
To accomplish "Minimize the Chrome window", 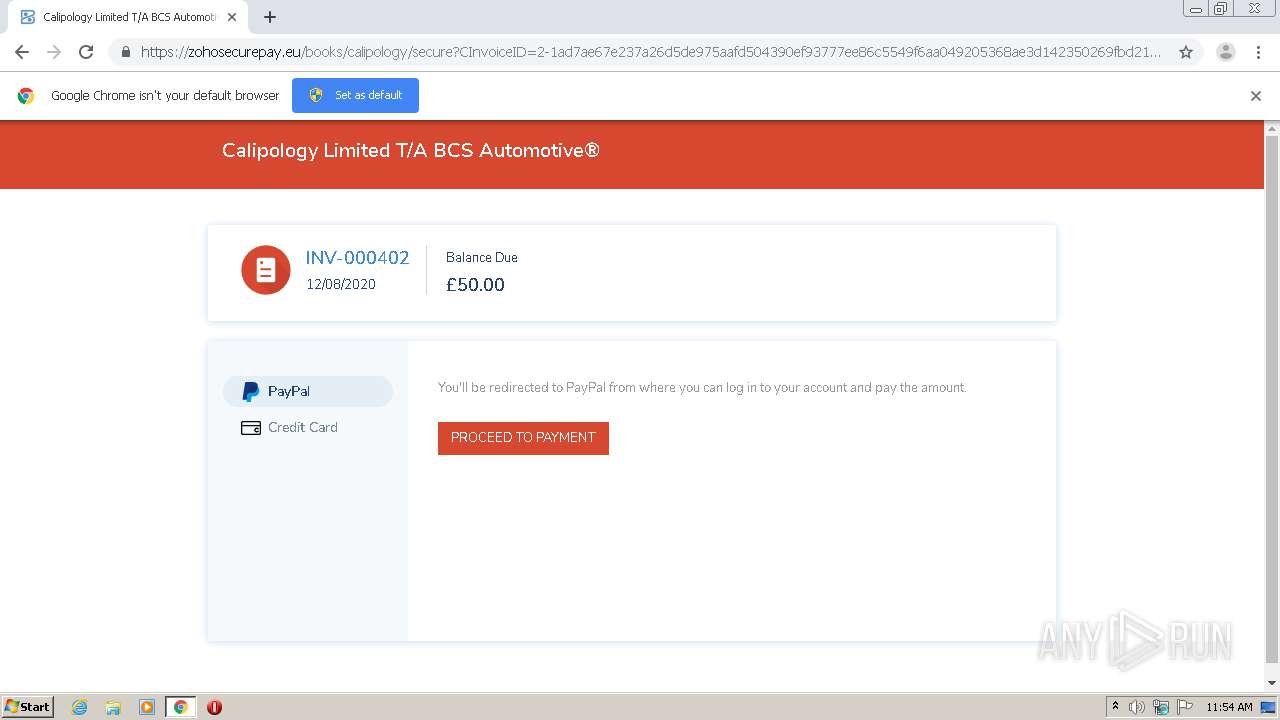I will (x=1196, y=9).
